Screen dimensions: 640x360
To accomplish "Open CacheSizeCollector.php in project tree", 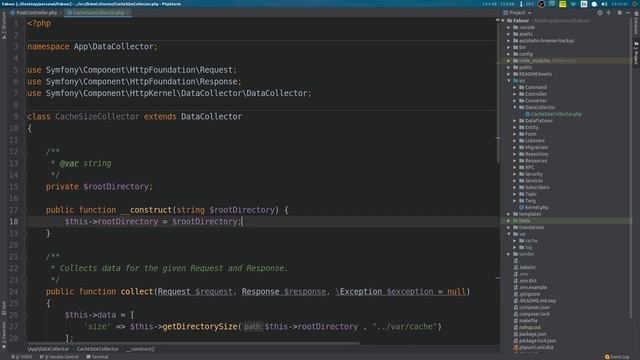I will pos(556,114).
